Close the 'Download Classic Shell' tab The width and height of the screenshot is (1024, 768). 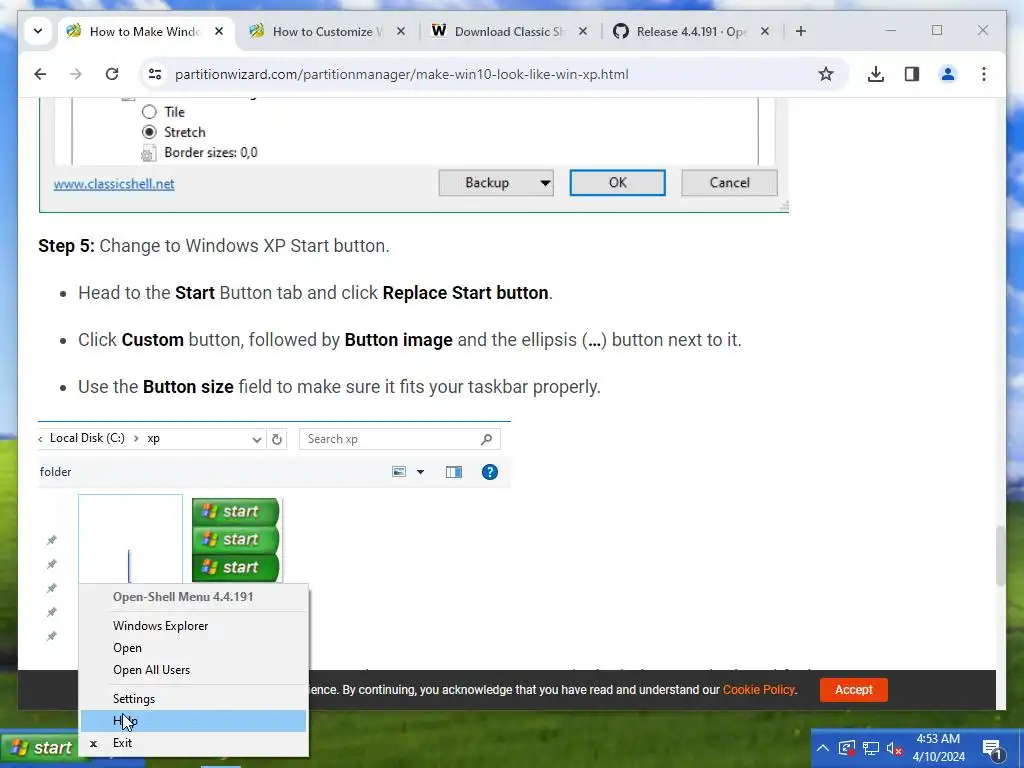pyautogui.click(x=583, y=31)
